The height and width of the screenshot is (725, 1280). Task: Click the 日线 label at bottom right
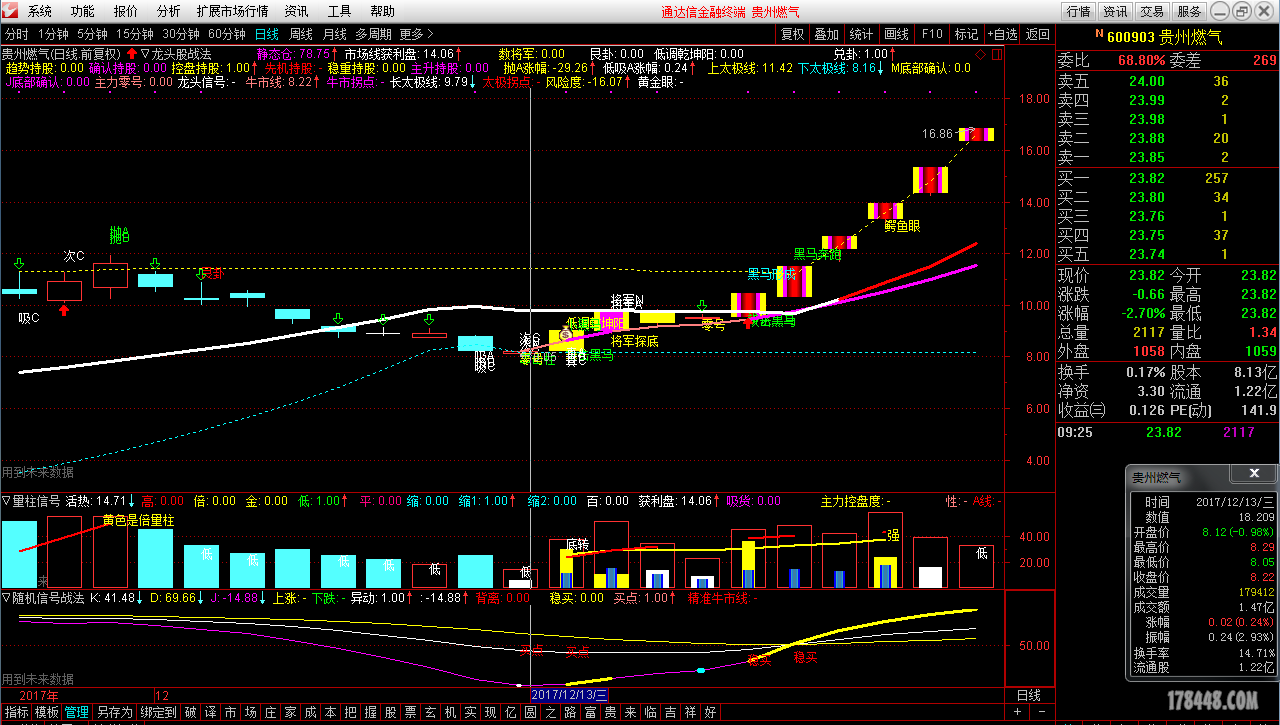(1028, 695)
